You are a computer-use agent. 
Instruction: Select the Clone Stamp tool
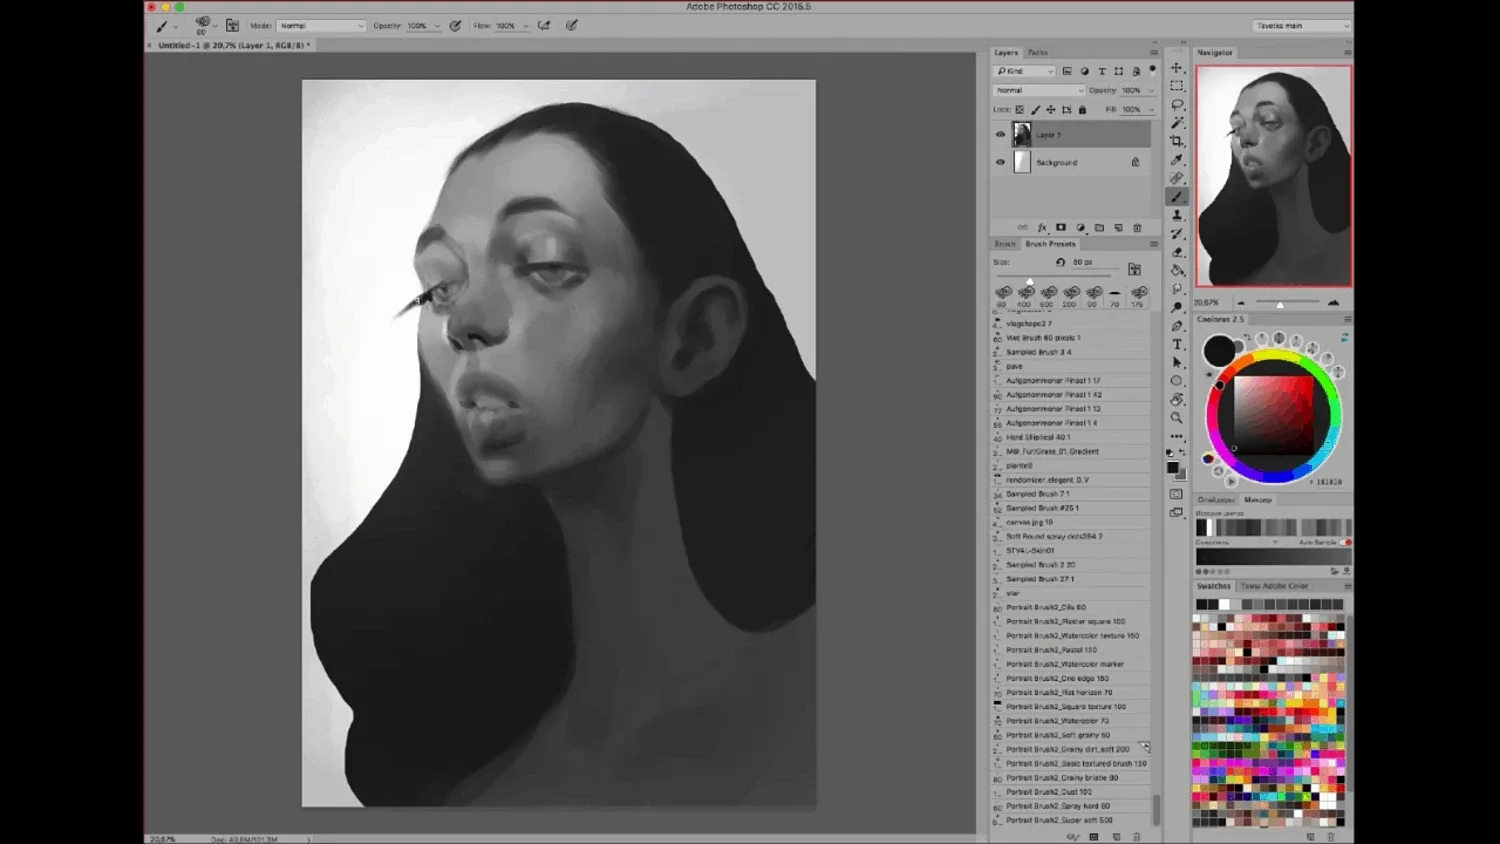(x=1176, y=215)
